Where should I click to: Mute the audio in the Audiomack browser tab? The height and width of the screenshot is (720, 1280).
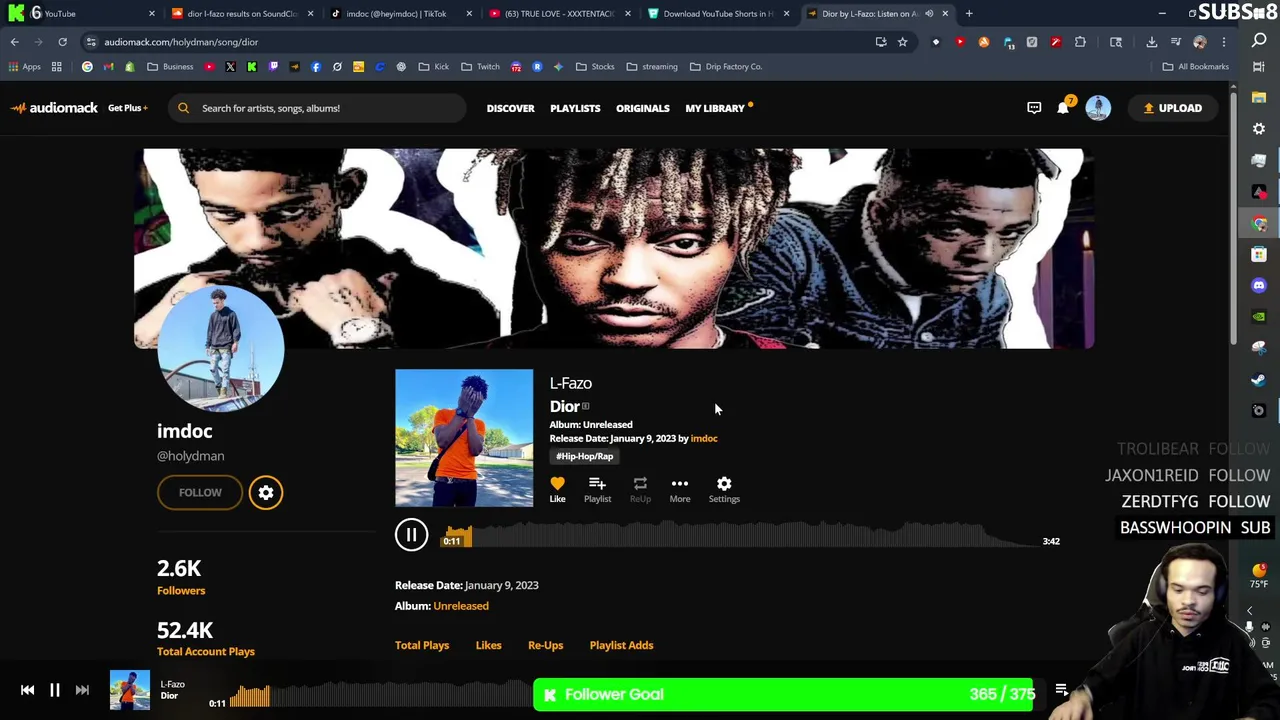pyautogui.click(x=929, y=14)
